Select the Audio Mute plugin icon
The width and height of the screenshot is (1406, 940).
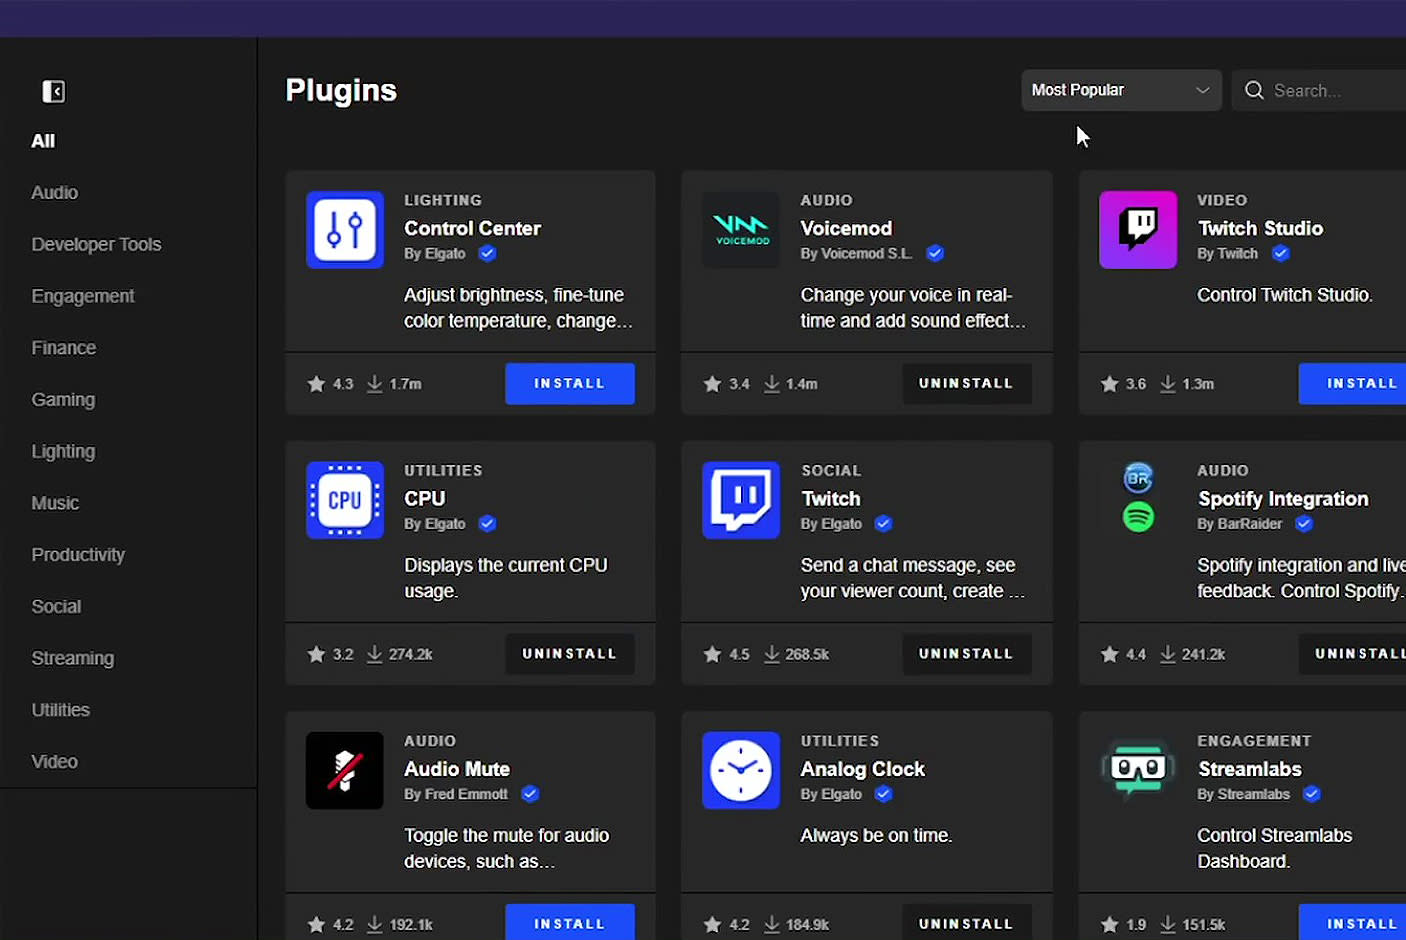tap(344, 770)
